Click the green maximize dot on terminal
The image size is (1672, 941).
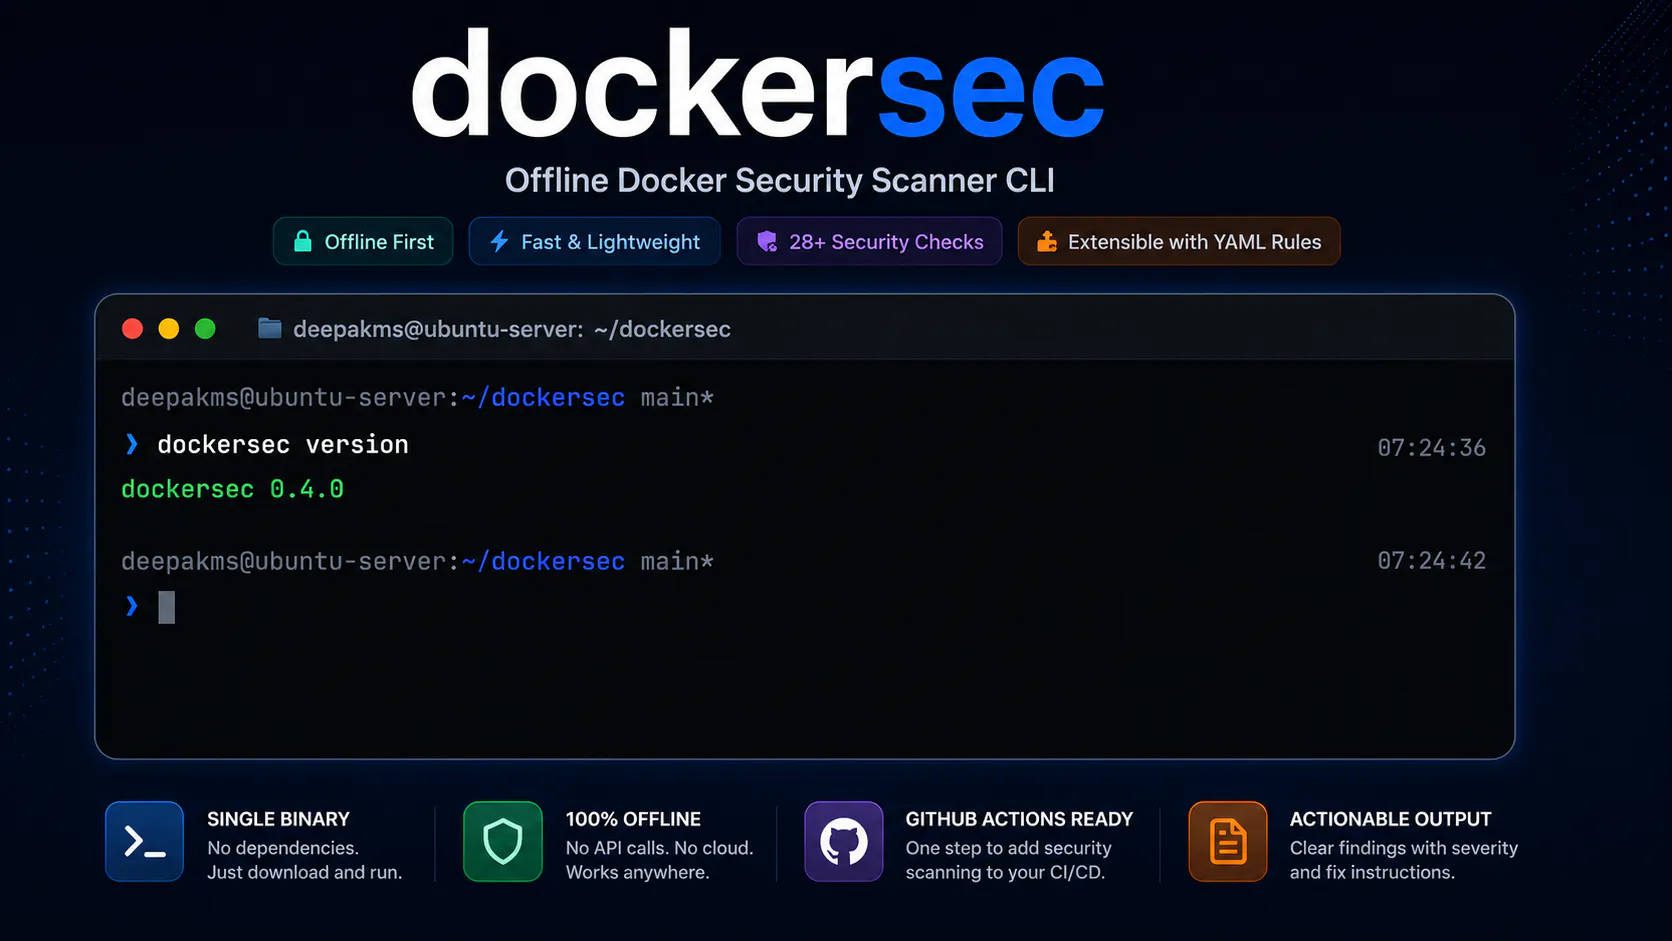pyautogui.click(x=205, y=329)
